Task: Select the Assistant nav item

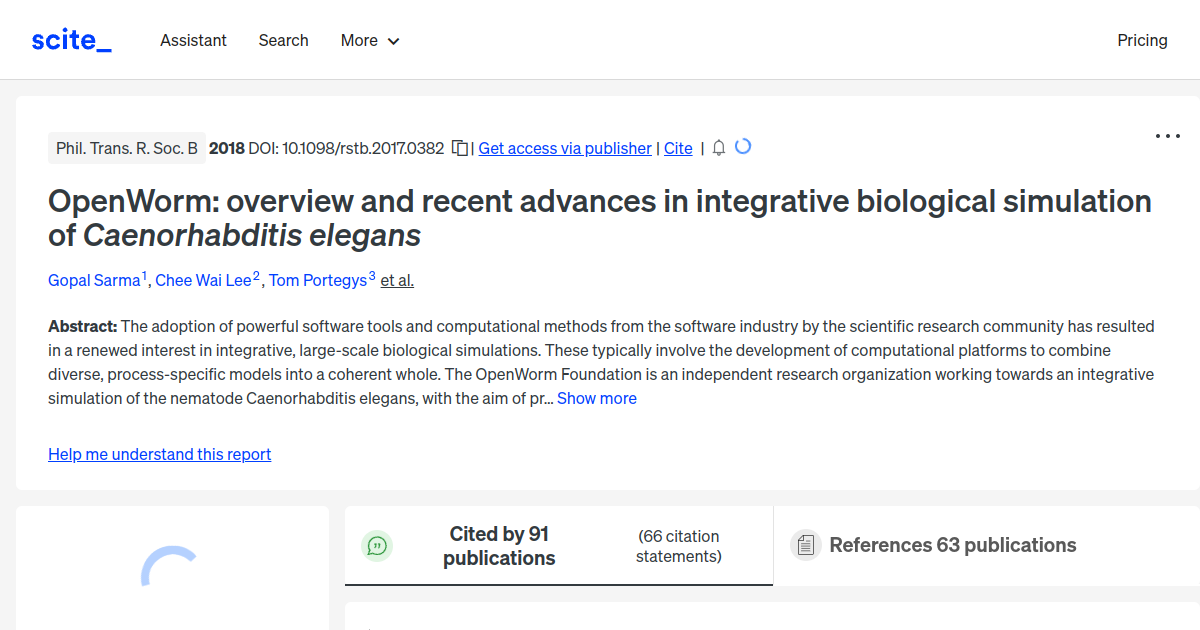Action: point(193,40)
